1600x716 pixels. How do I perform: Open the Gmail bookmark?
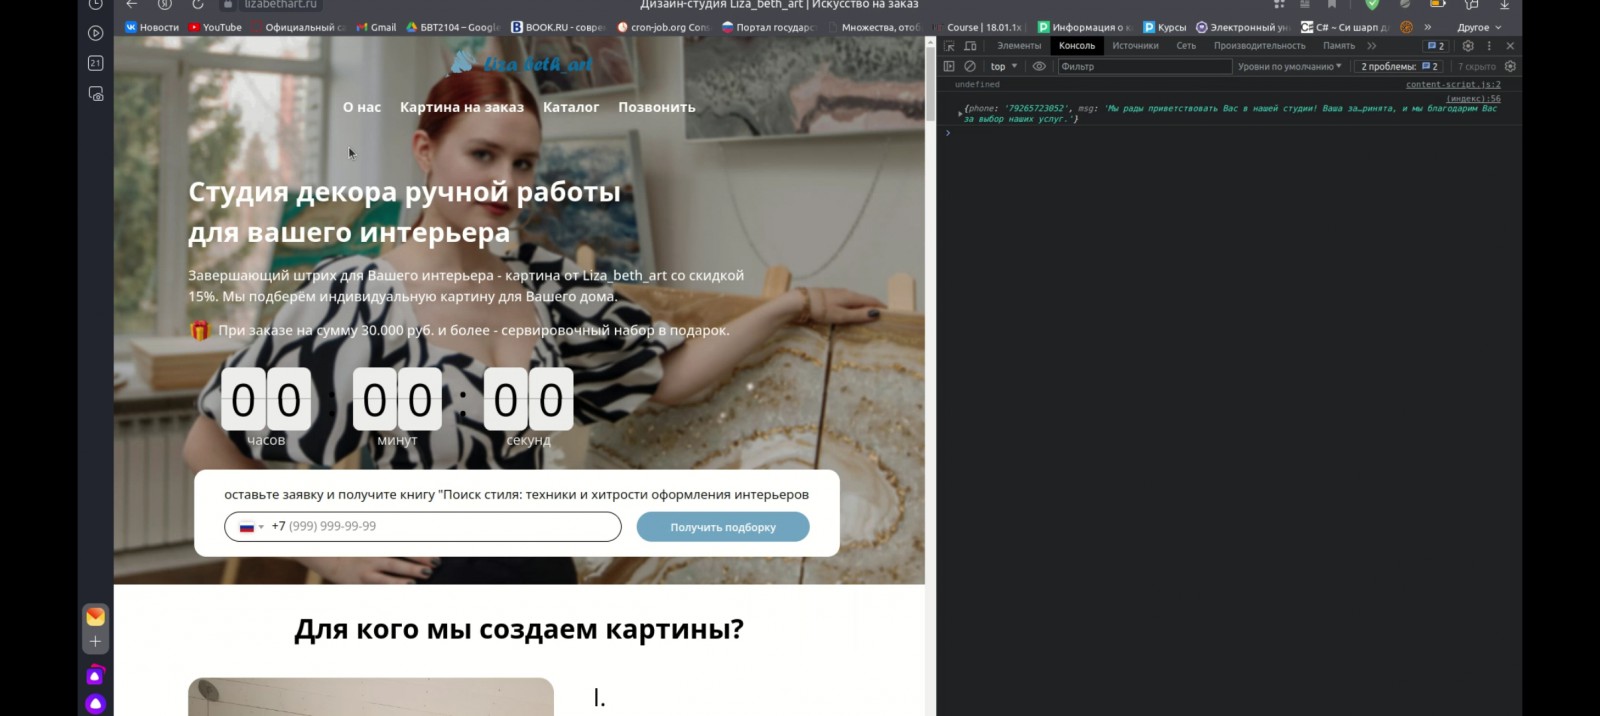pyautogui.click(x=376, y=27)
